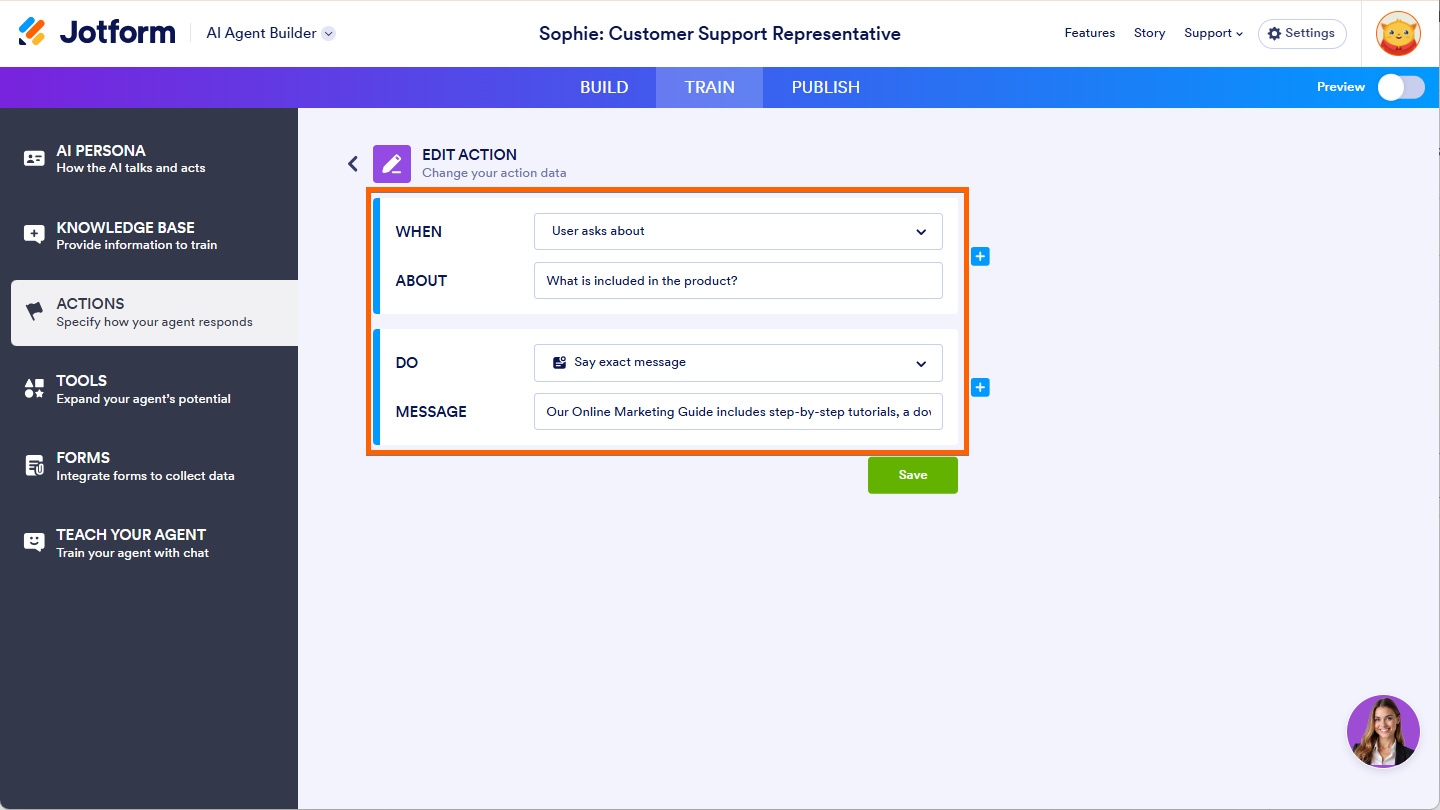
Task: Click the purple Edit Action pencil icon
Action: pos(392,164)
